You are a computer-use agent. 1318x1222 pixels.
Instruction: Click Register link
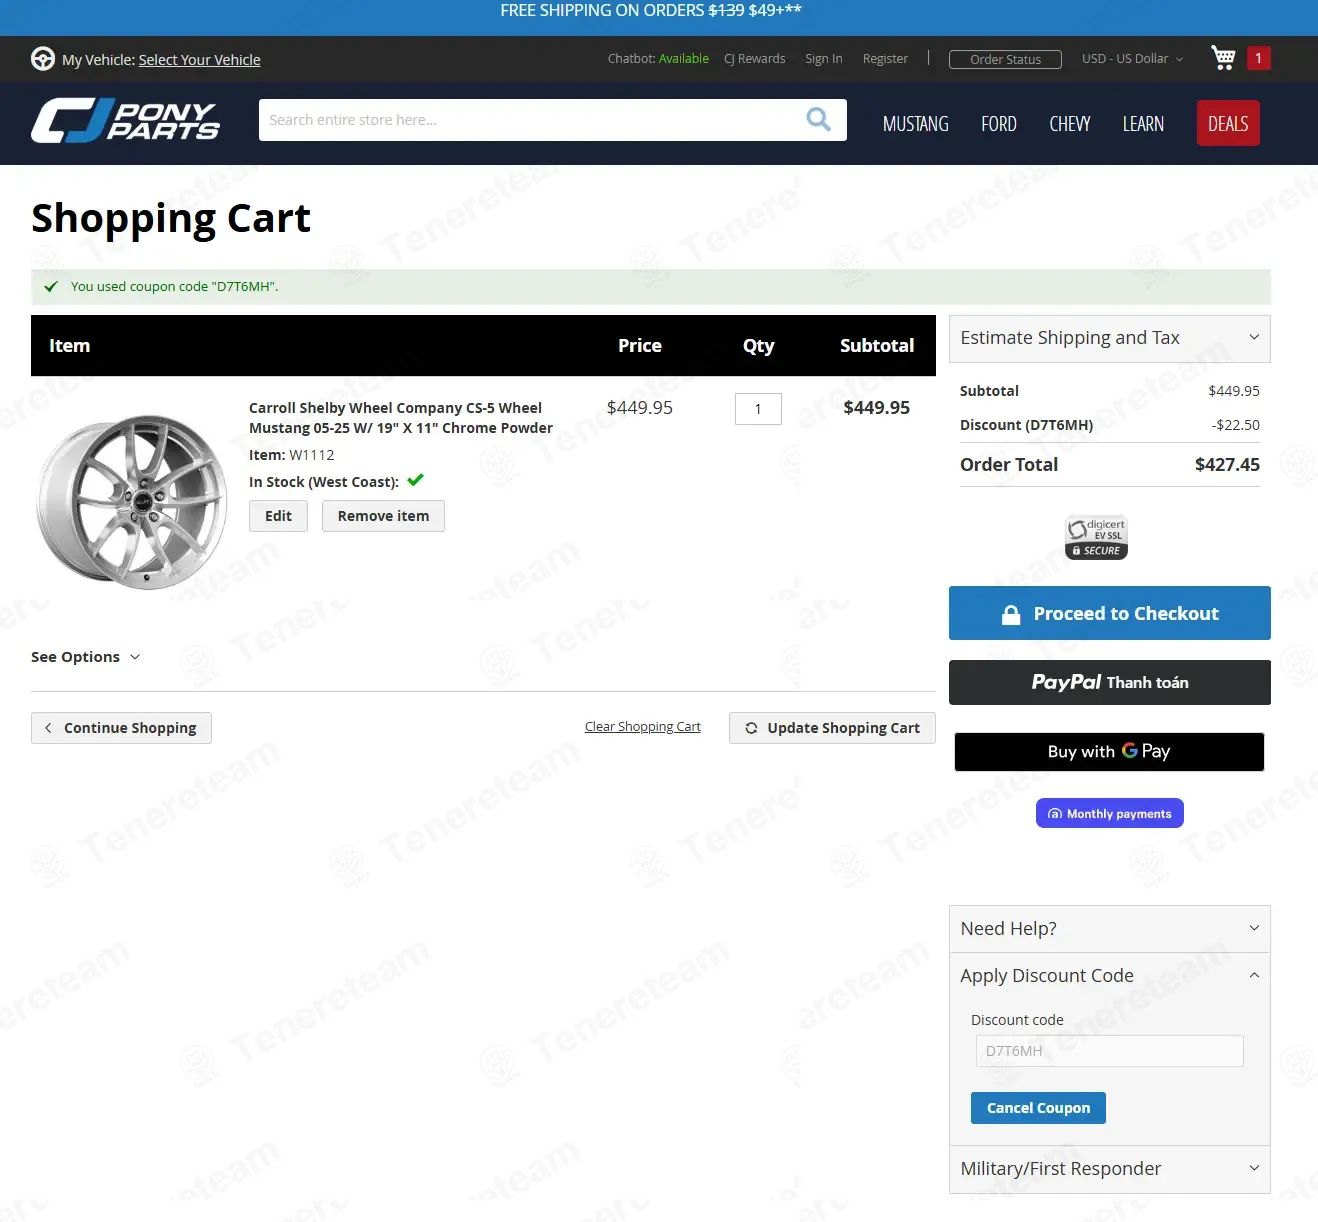point(885,59)
